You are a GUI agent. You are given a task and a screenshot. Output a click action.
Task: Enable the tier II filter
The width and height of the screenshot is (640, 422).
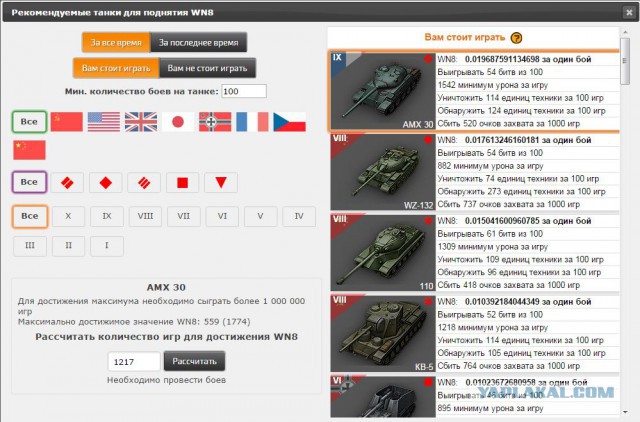coord(68,246)
